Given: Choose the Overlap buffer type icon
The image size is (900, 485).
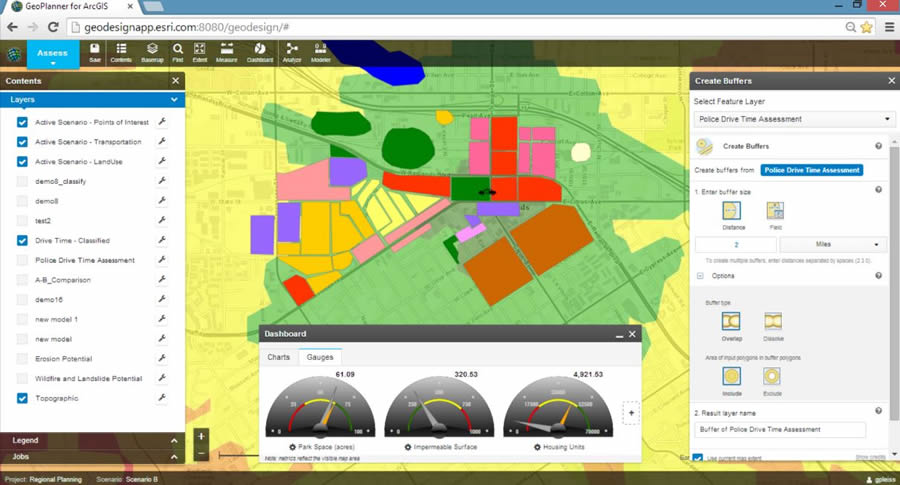Looking at the screenshot, I should [x=731, y=321].
